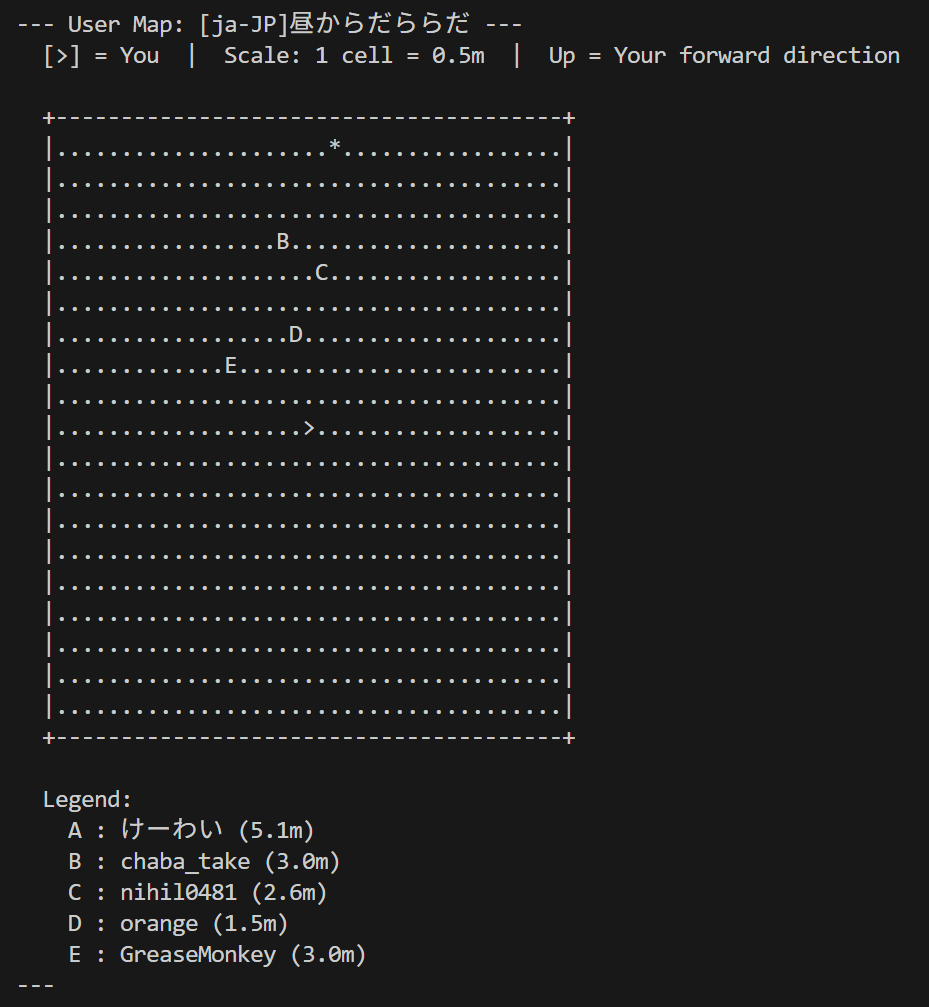
Task: Click the User Map title line
Action: tap(270, 24)
